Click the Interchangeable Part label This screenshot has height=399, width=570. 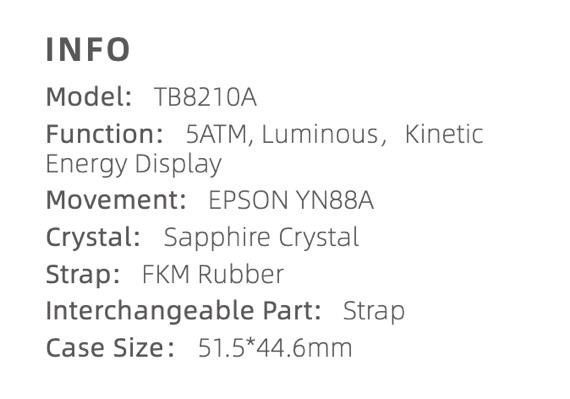(x=184, y=311)
